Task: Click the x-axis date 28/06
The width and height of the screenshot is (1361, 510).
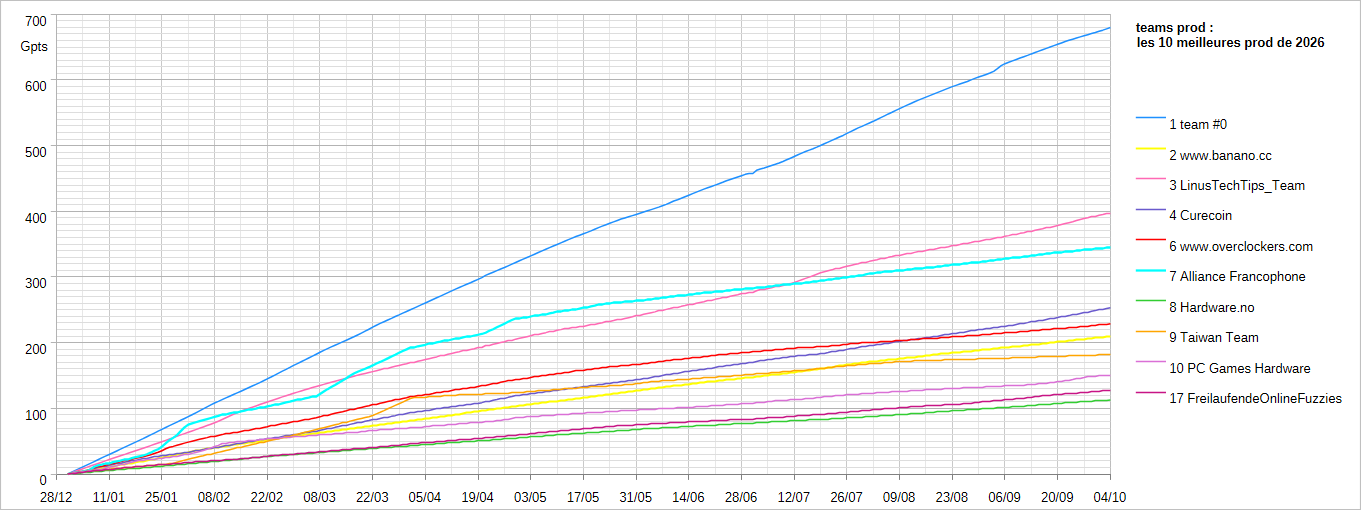Action: pyautogui.click(x=741, y=496)
